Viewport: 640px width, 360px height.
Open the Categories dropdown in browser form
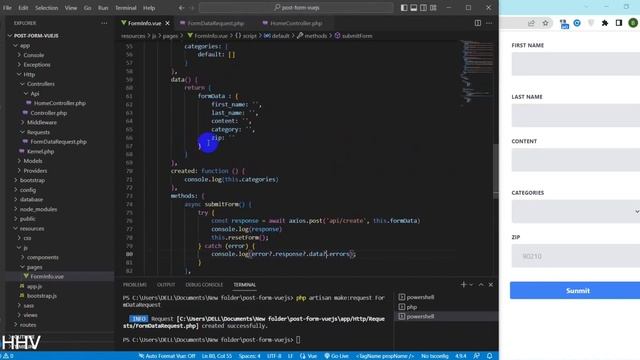point(576,211)
